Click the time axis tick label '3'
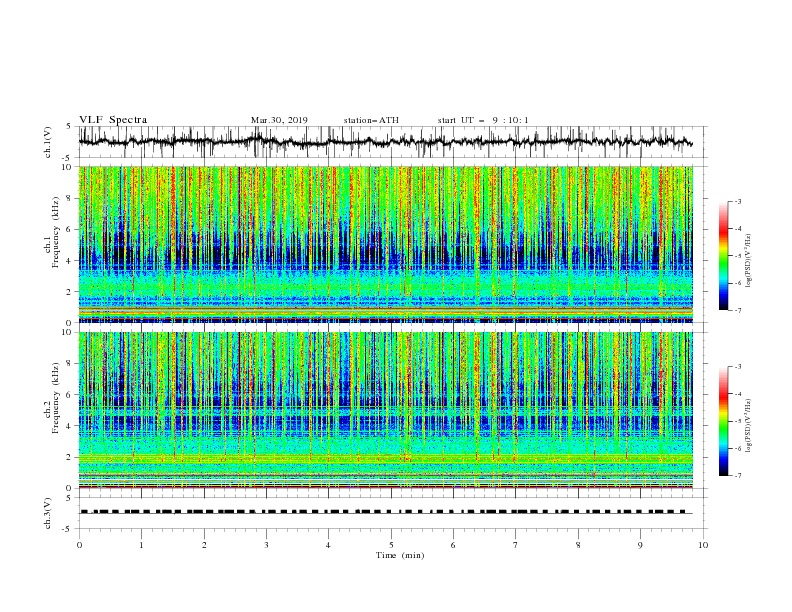This screenshot has height=612, width=792. [x=266, y=545]
